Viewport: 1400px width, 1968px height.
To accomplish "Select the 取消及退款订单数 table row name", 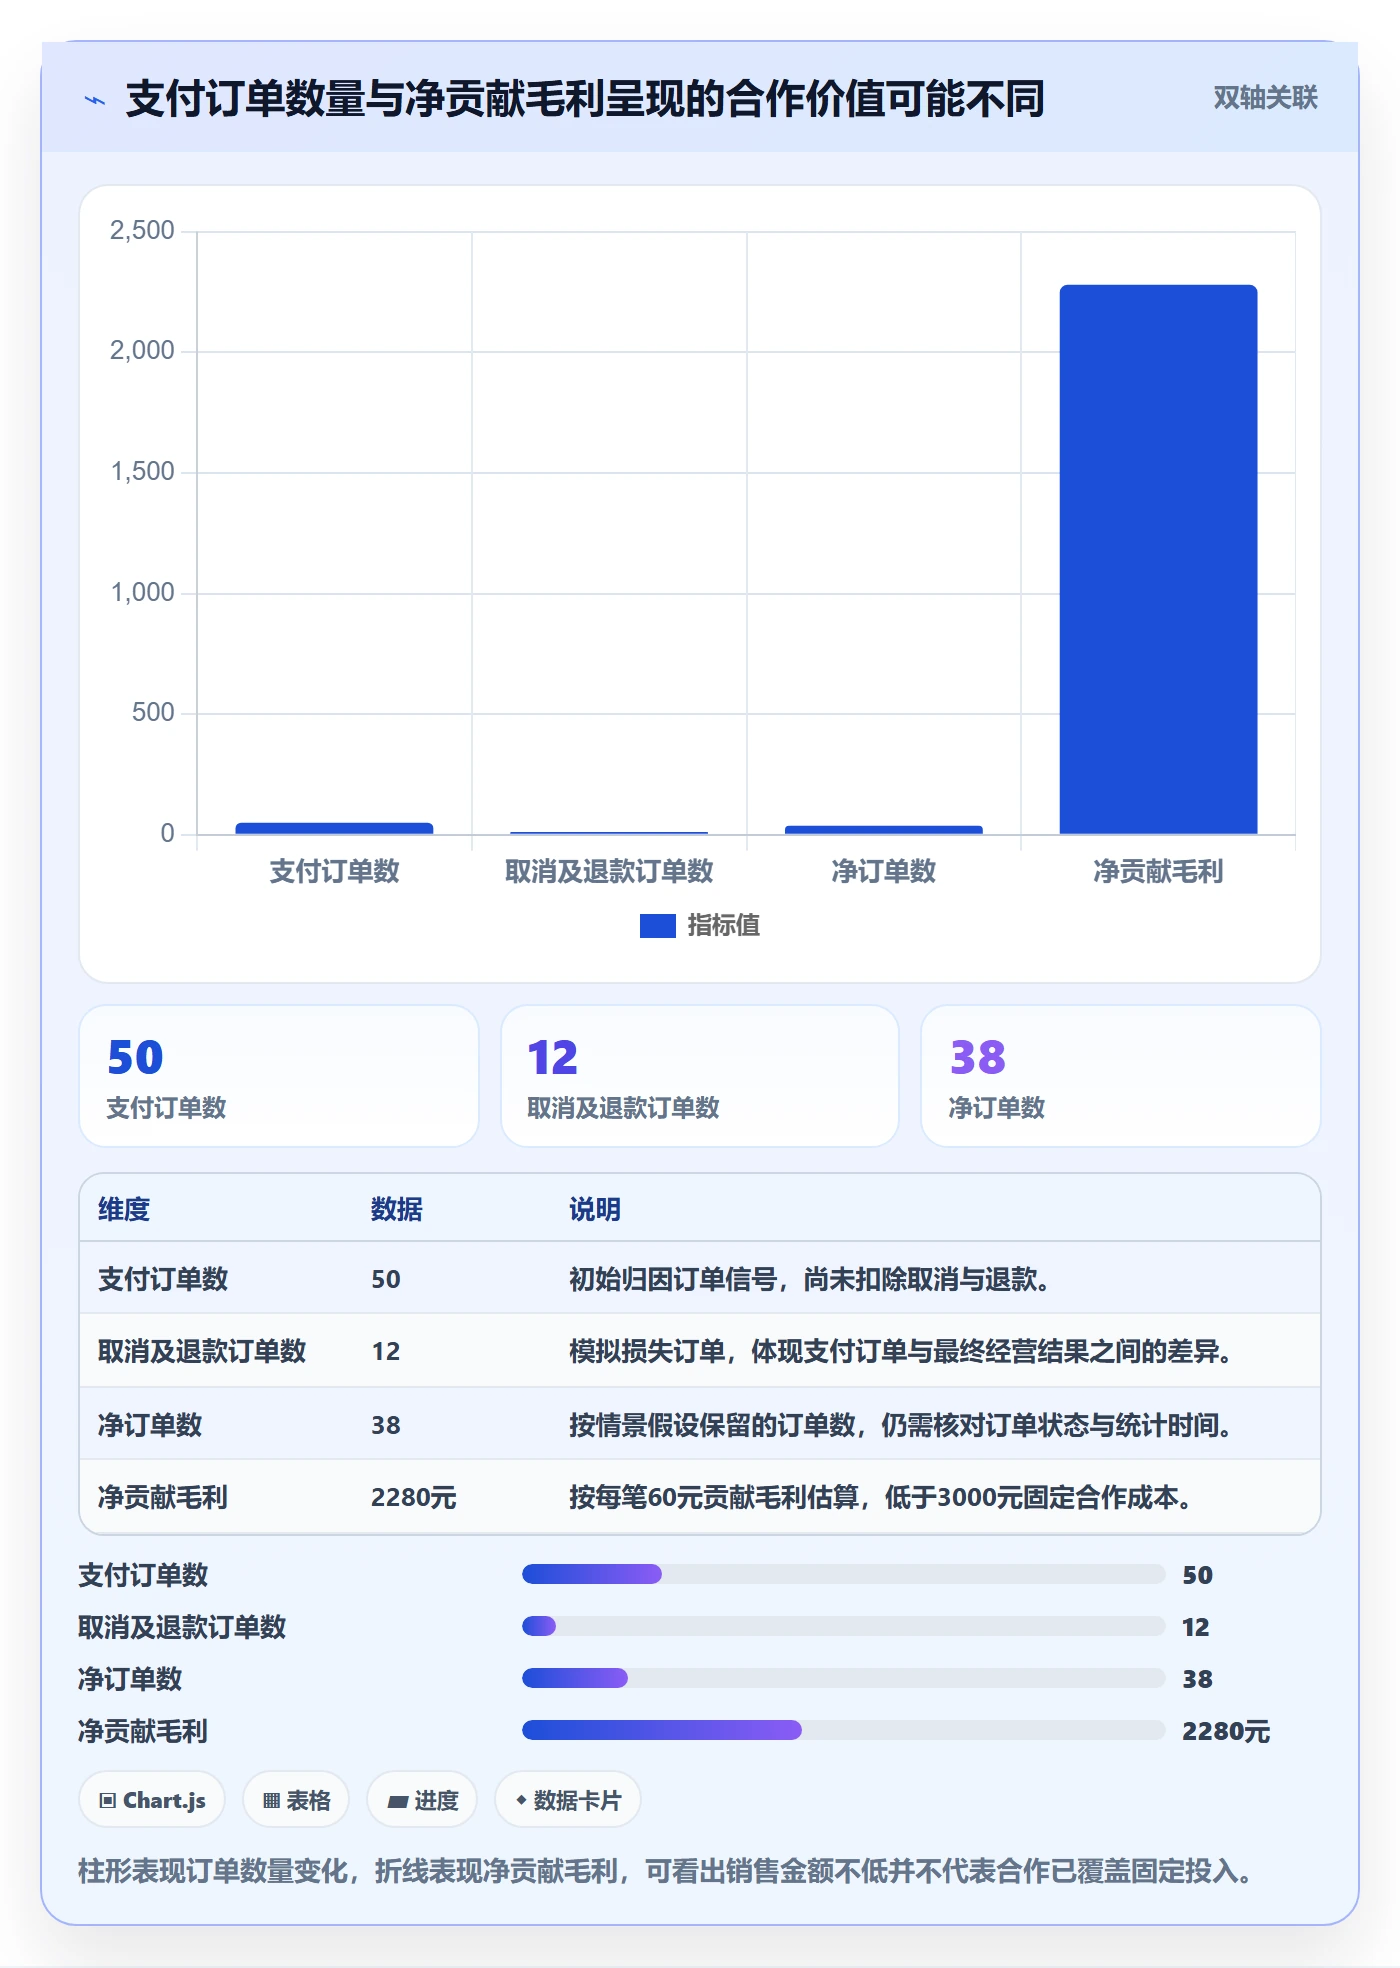I will coord(202,1352).
